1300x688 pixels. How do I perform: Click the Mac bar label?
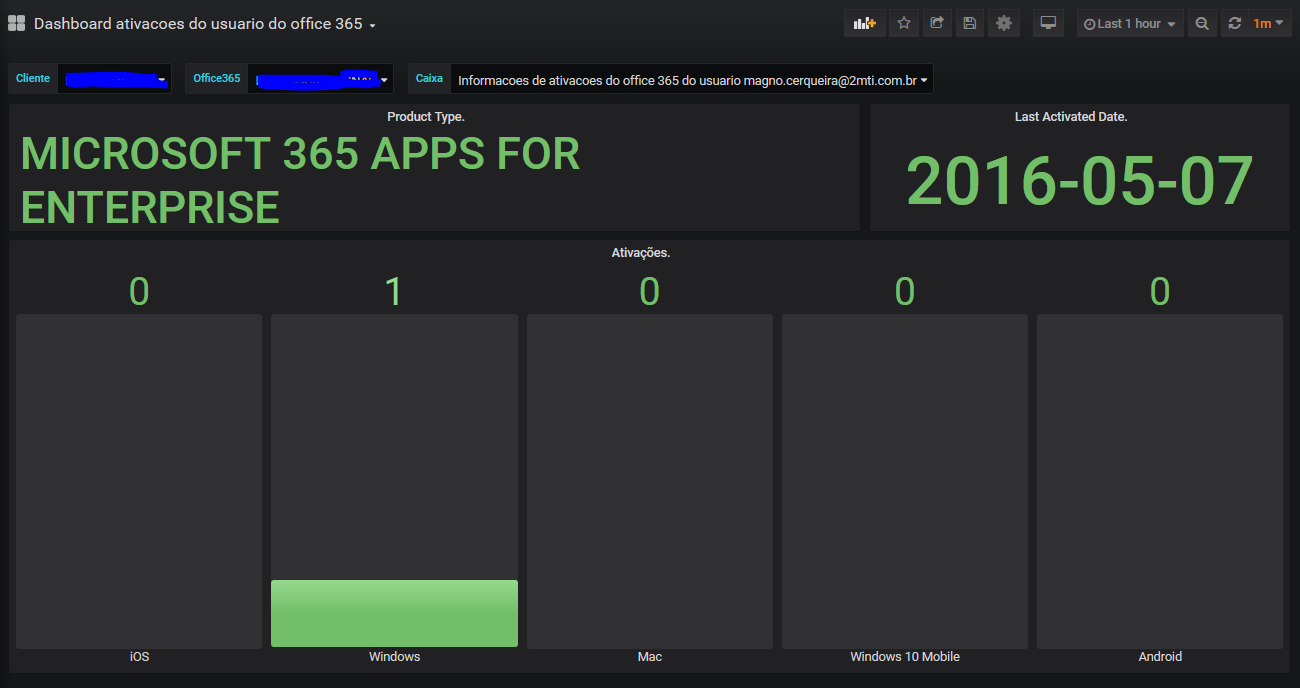[650, 657]
